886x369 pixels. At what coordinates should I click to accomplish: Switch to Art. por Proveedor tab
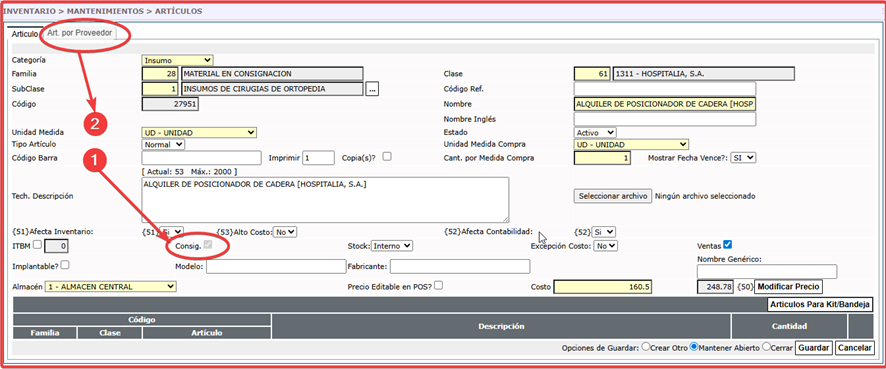(80, 33)
